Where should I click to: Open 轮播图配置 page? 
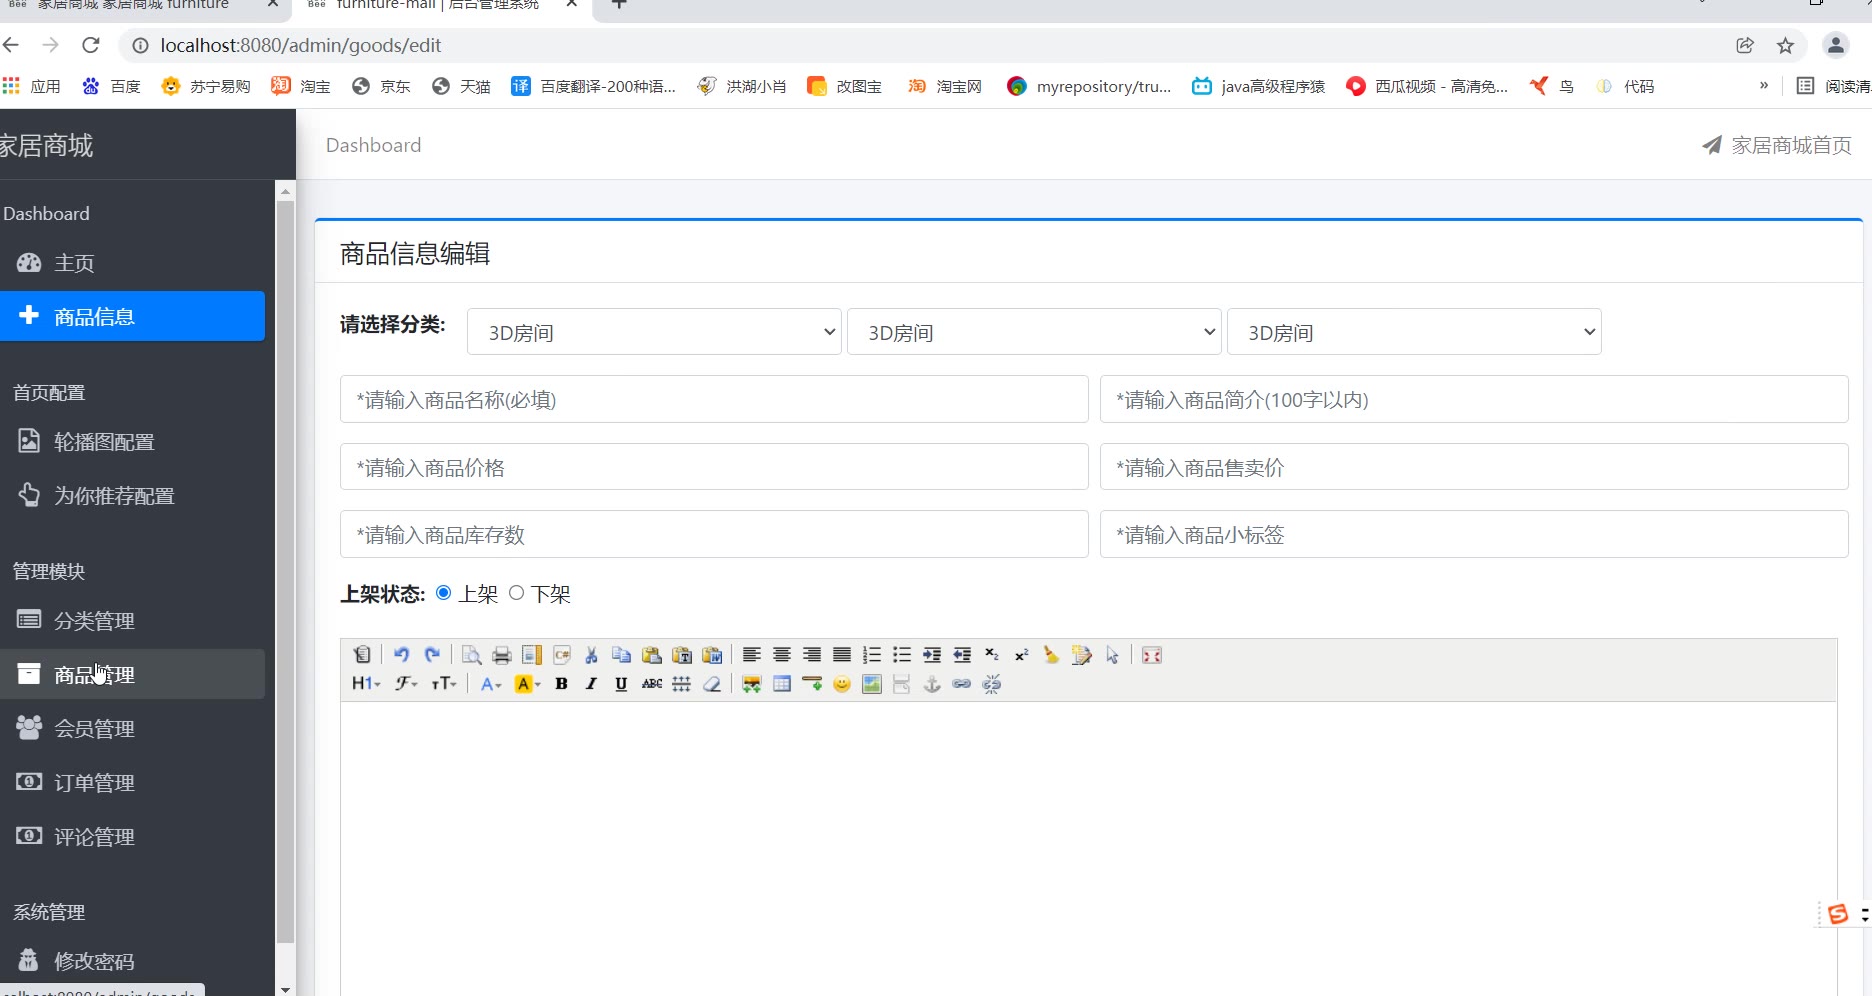click(x=132, y=442)
